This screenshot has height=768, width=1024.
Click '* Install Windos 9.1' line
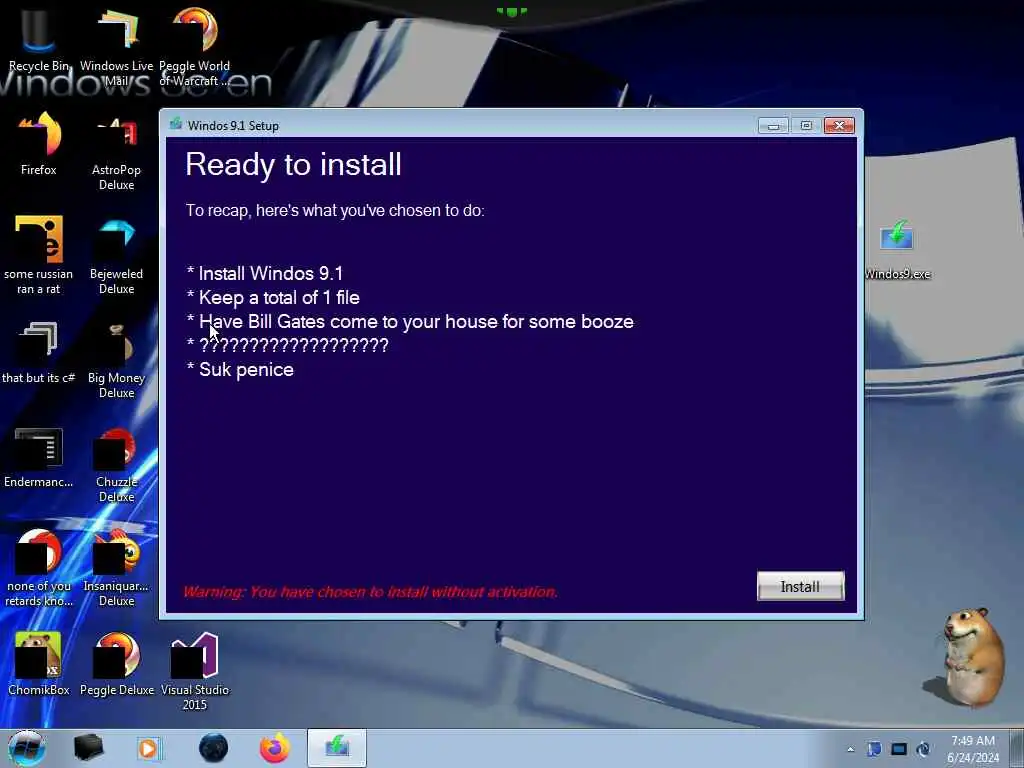[x=264, y=274]
